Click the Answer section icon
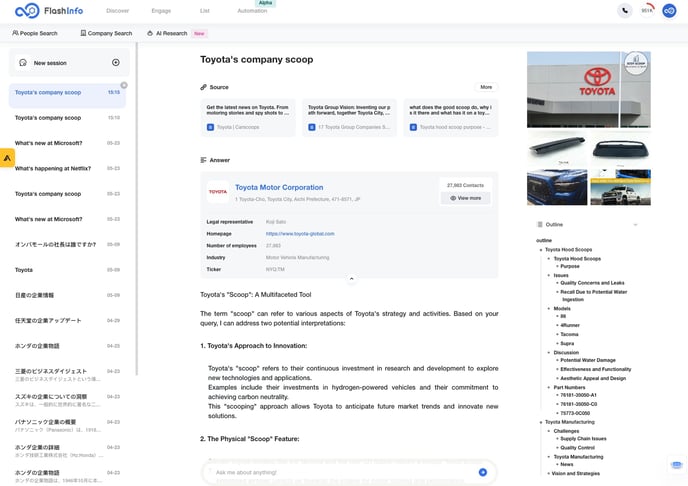This screenshot has height=486, width=688. (x=203, y=160)
